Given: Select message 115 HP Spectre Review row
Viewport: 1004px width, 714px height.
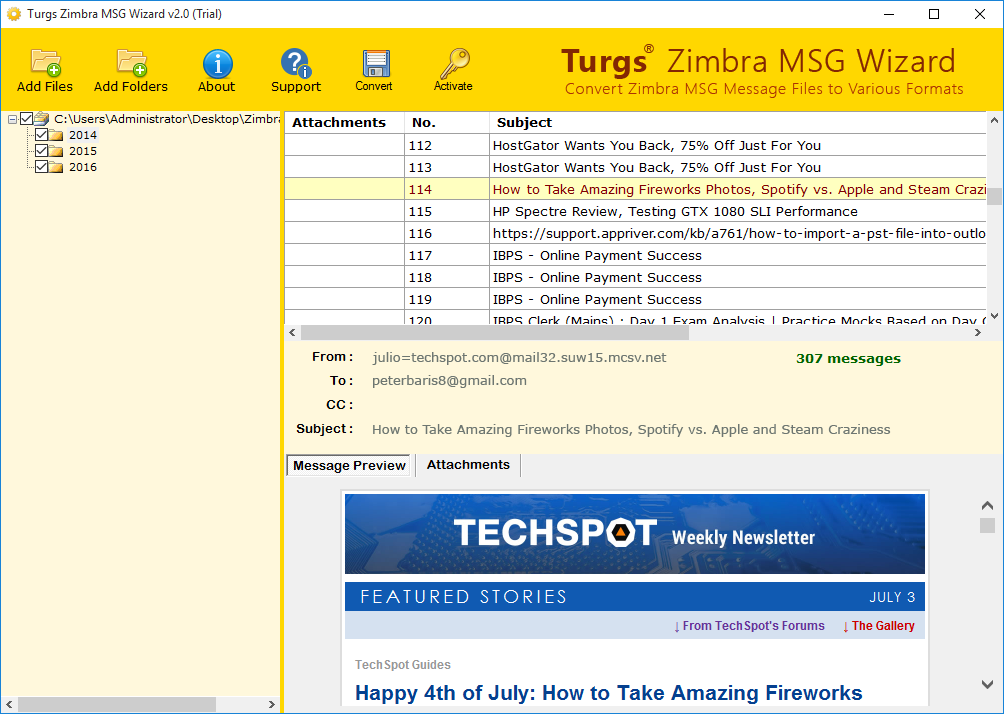Looking at the screenshot, I should (635, 211).
